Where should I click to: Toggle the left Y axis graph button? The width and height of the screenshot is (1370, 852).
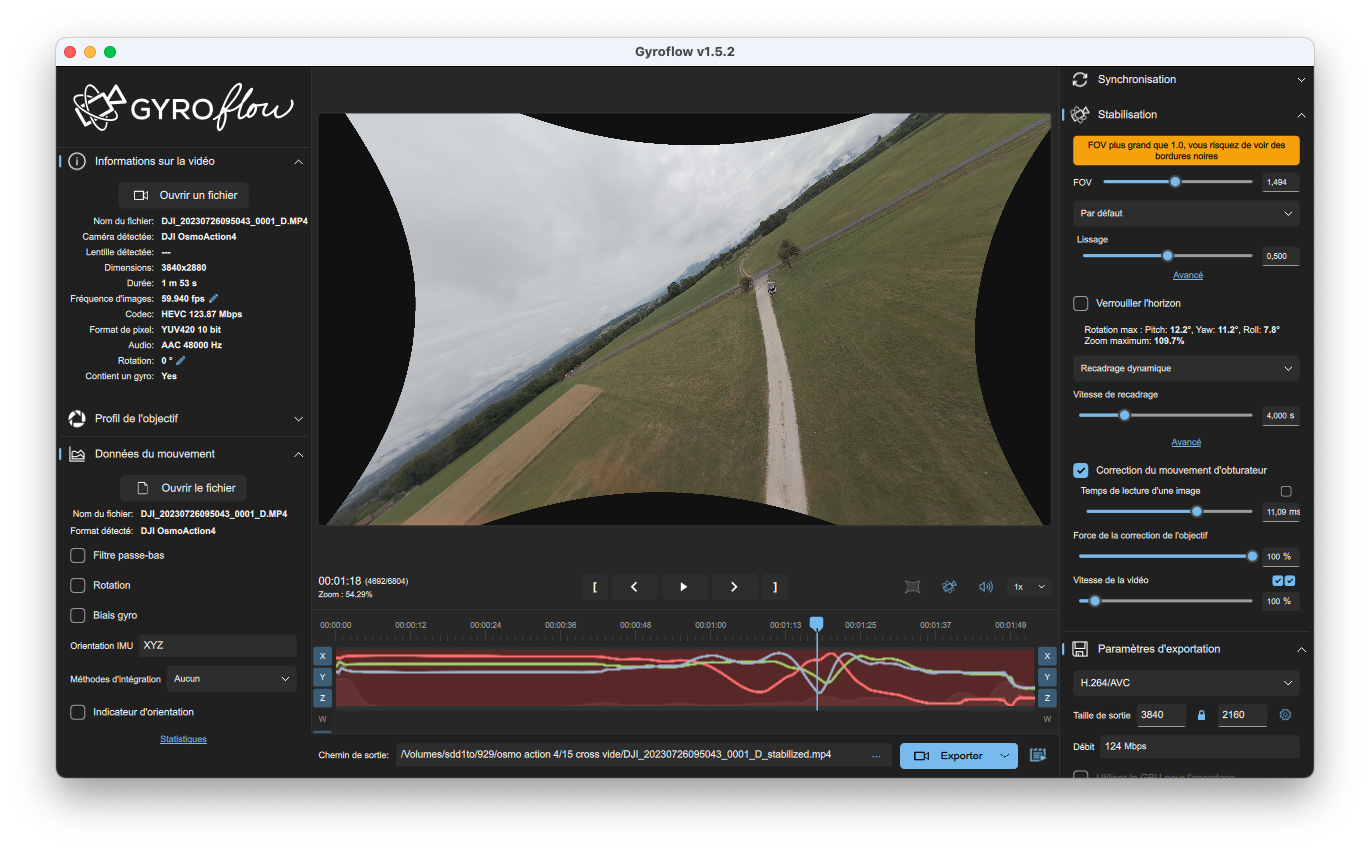coord(323,677)
